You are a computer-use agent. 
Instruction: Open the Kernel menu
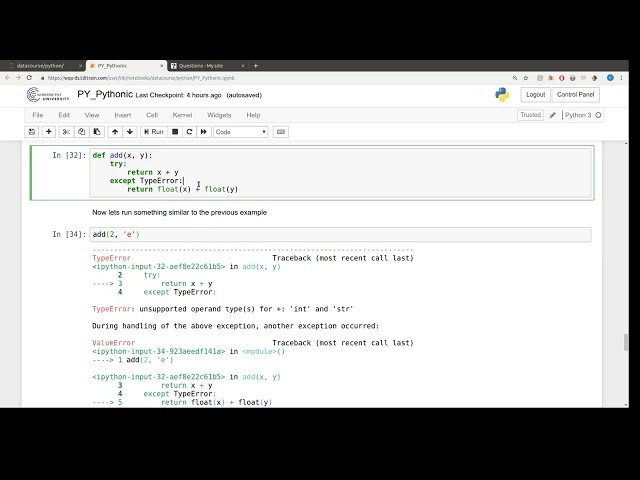tap(182, 115)
